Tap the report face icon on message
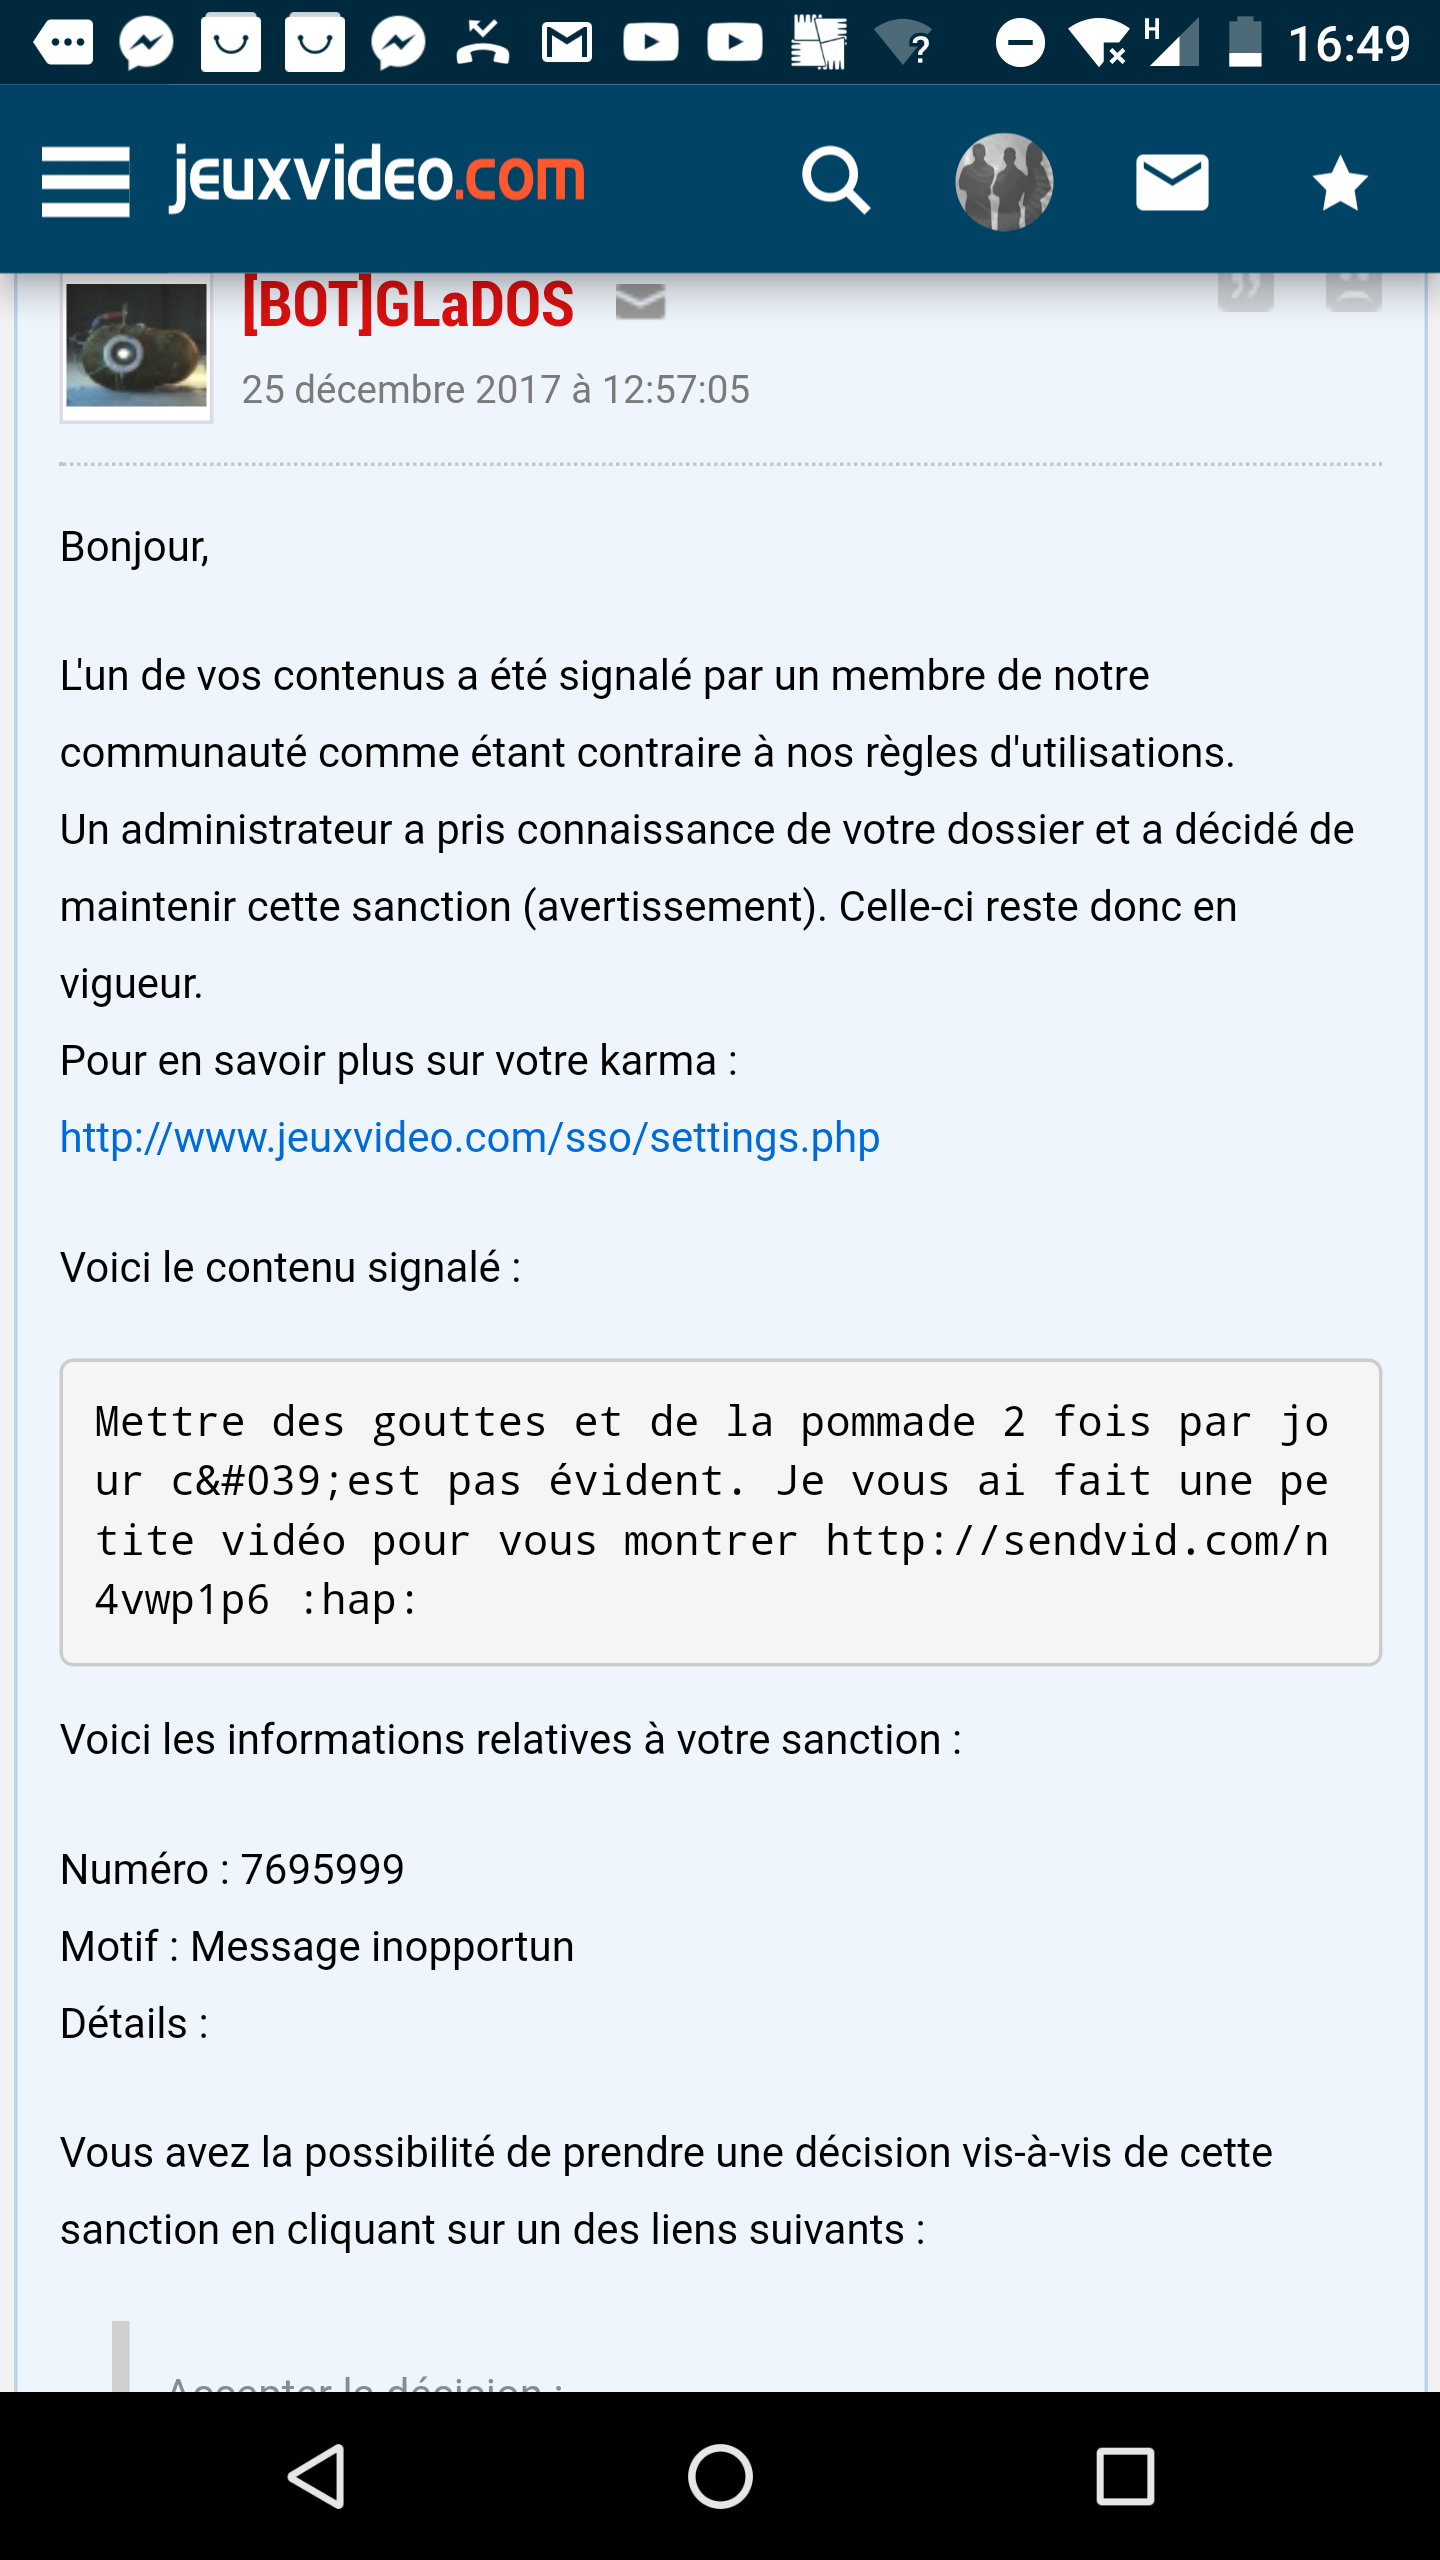Screen dimensions: 1440x2560 [1353, 290]
